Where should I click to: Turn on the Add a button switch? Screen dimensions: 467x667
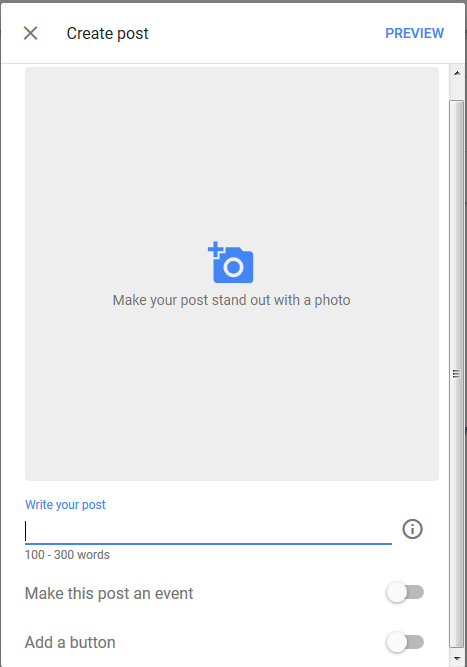coord(405,642)
